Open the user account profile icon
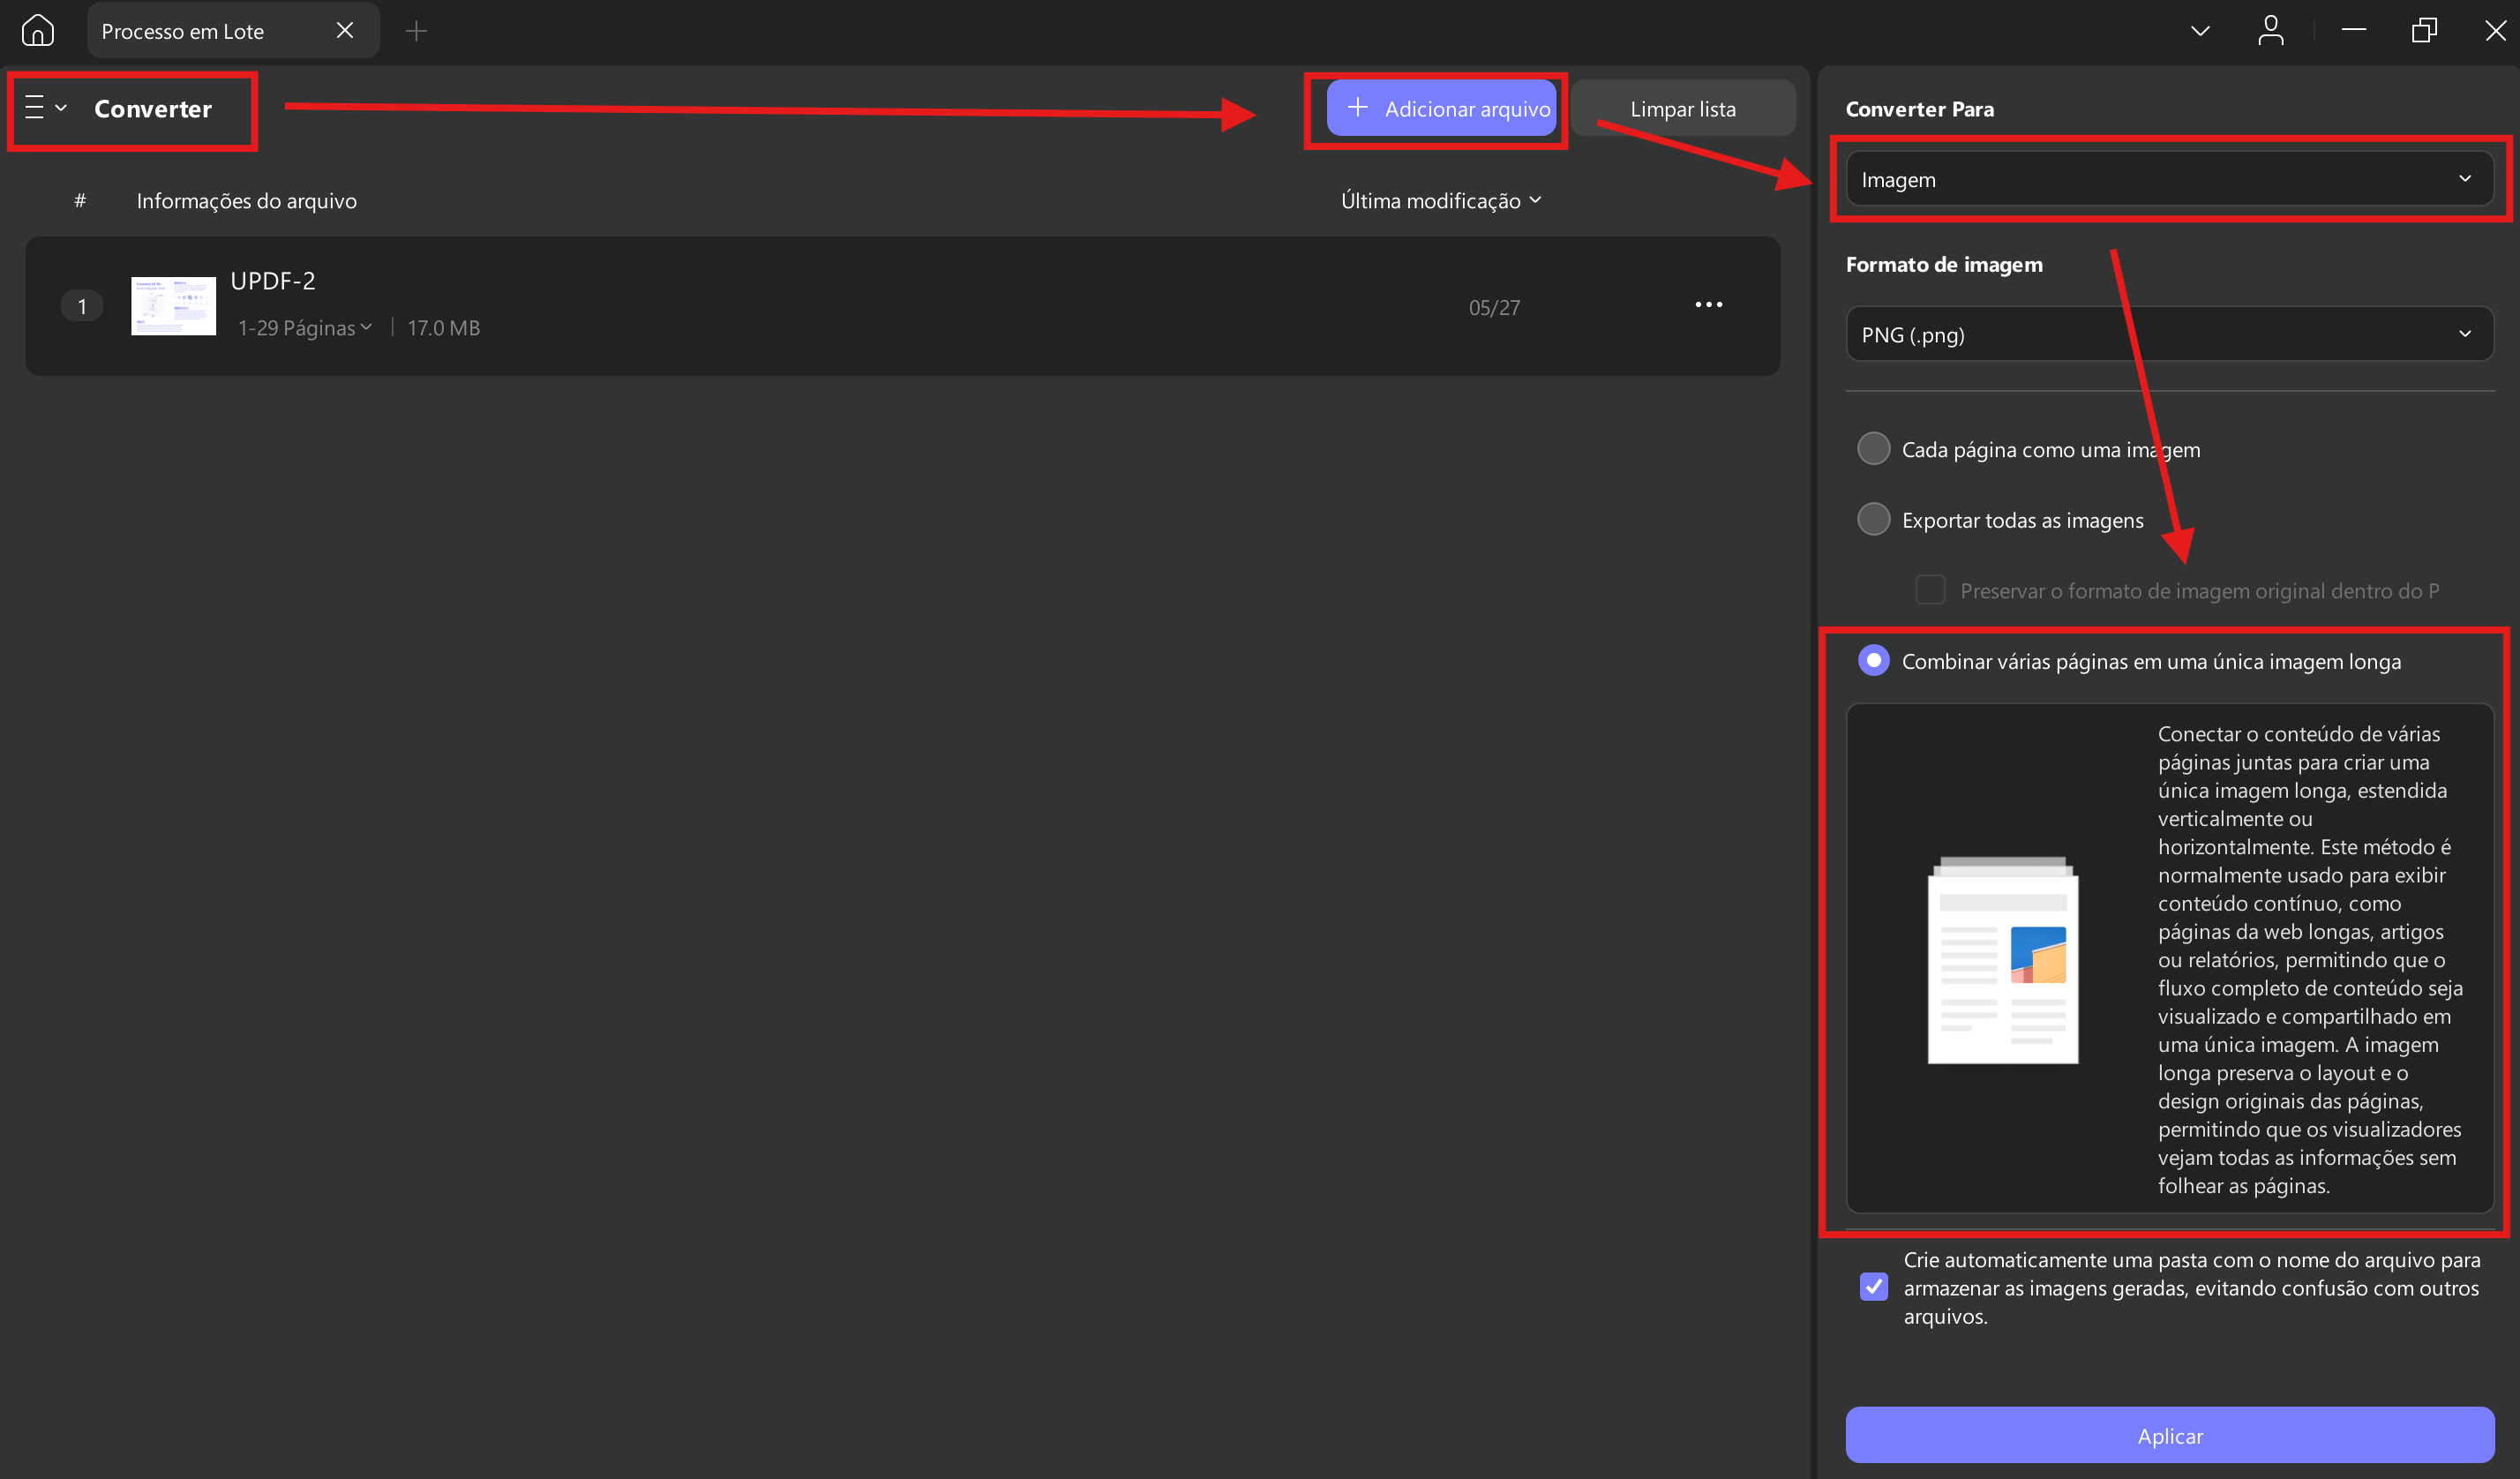 point(2270,30)
